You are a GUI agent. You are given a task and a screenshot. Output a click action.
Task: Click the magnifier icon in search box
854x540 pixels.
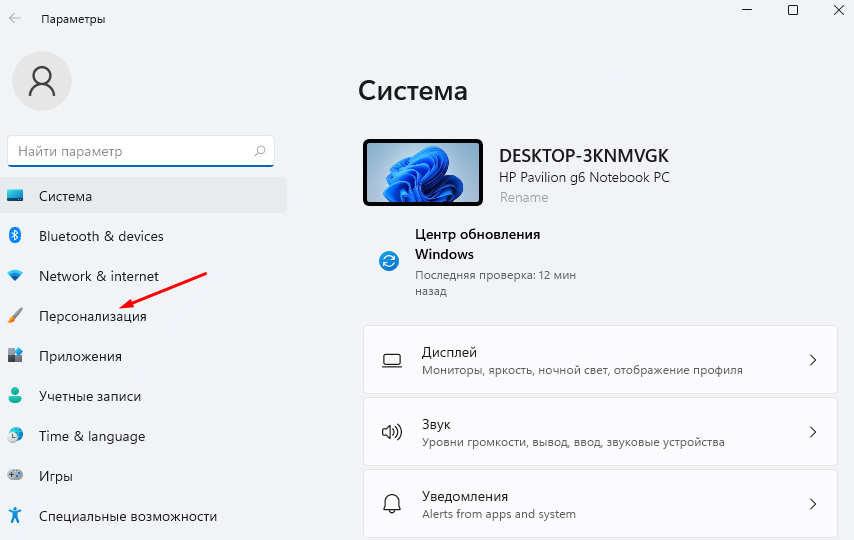point(260,151)
